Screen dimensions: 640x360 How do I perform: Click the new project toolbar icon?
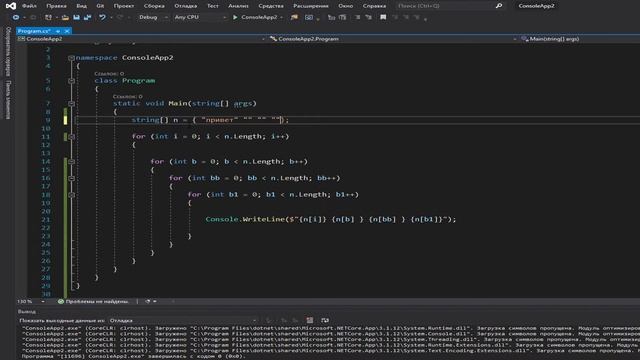[49, 18]
